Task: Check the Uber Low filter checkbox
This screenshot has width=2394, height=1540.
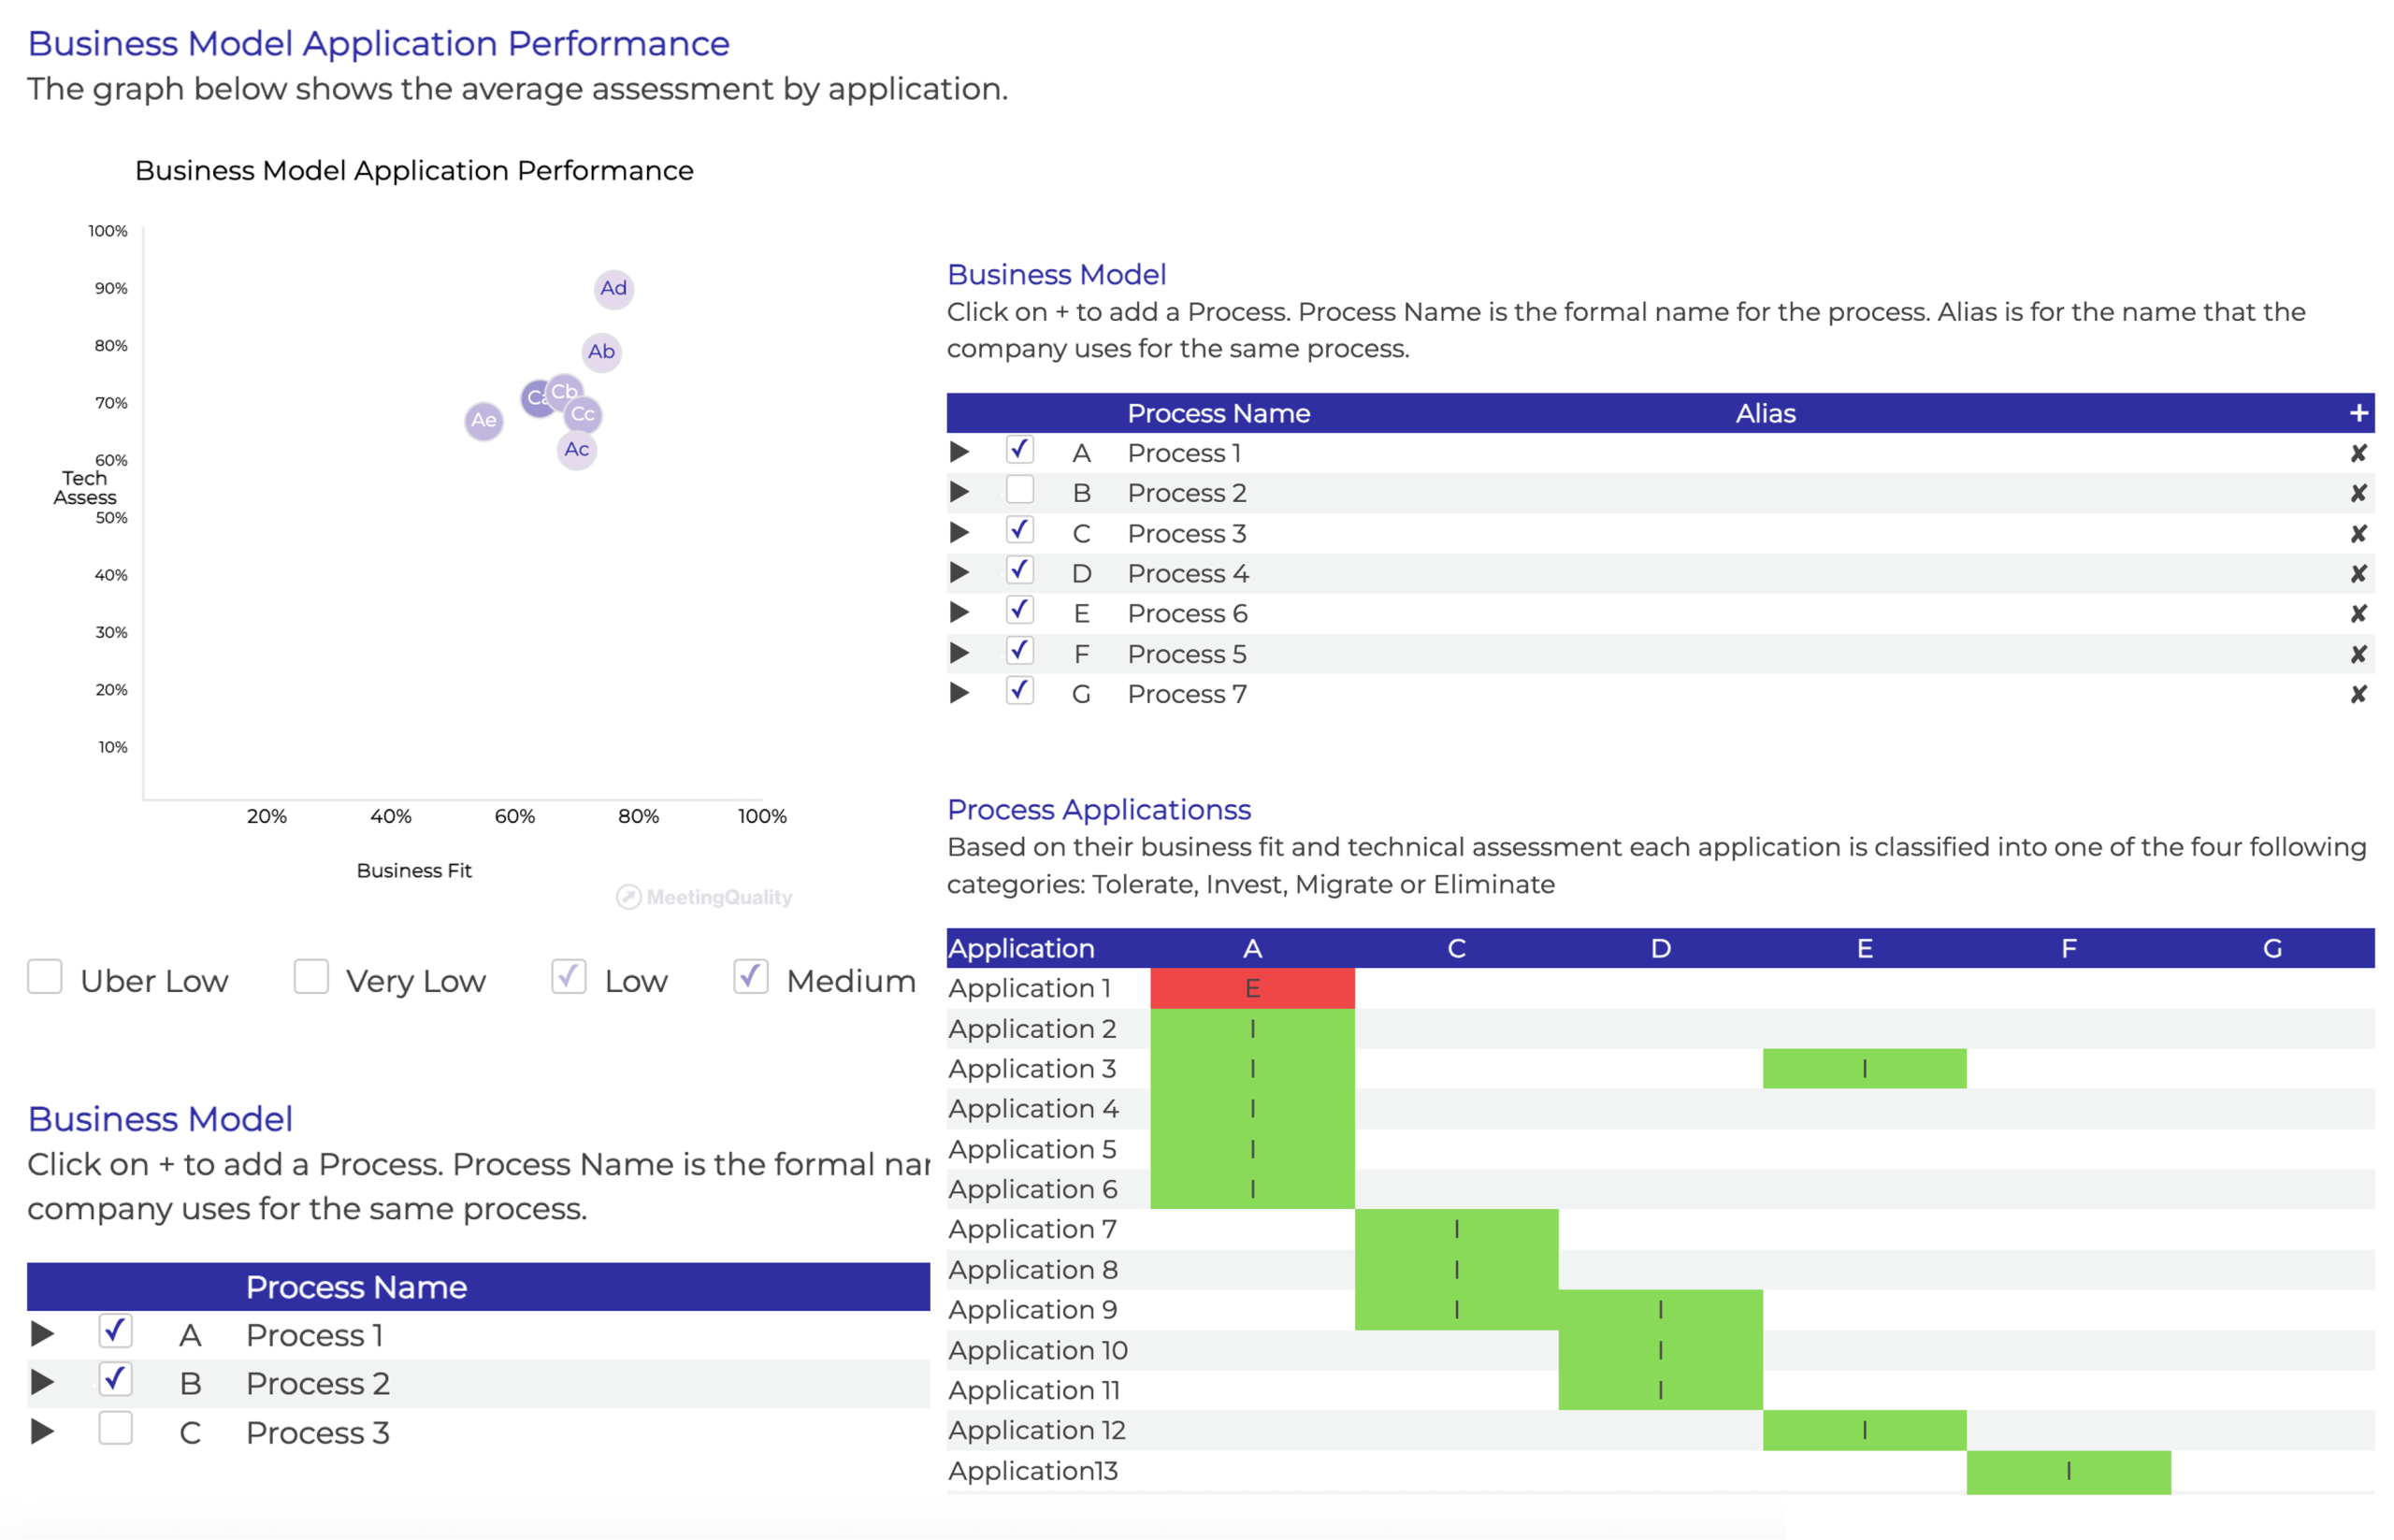Action: click(45, 977)
